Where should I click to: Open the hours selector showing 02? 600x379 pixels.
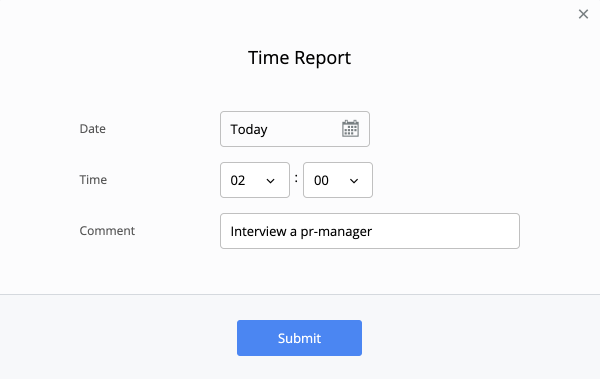pos(255,180)
